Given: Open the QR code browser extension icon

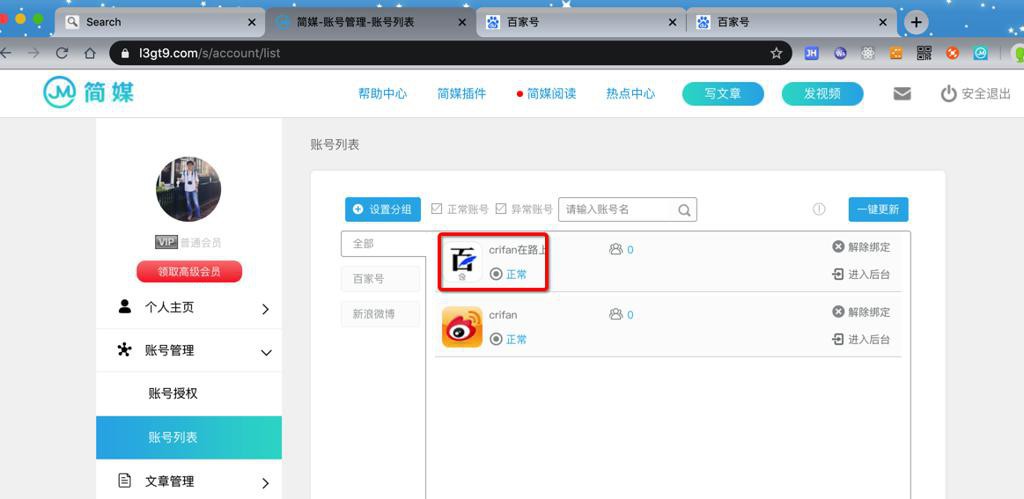Looking at the screenshot, I should point(924,54).
